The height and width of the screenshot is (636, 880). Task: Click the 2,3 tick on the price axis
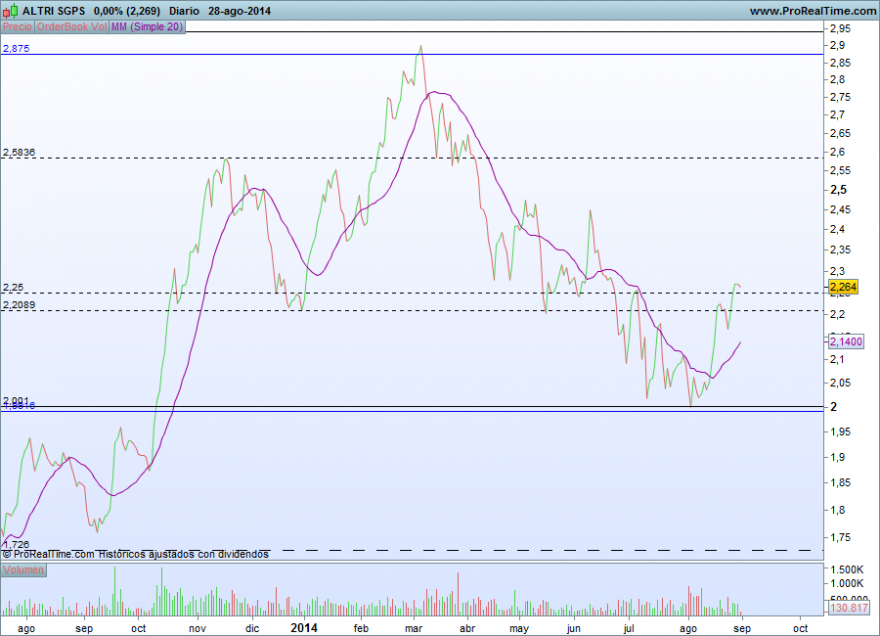point(837,271)
